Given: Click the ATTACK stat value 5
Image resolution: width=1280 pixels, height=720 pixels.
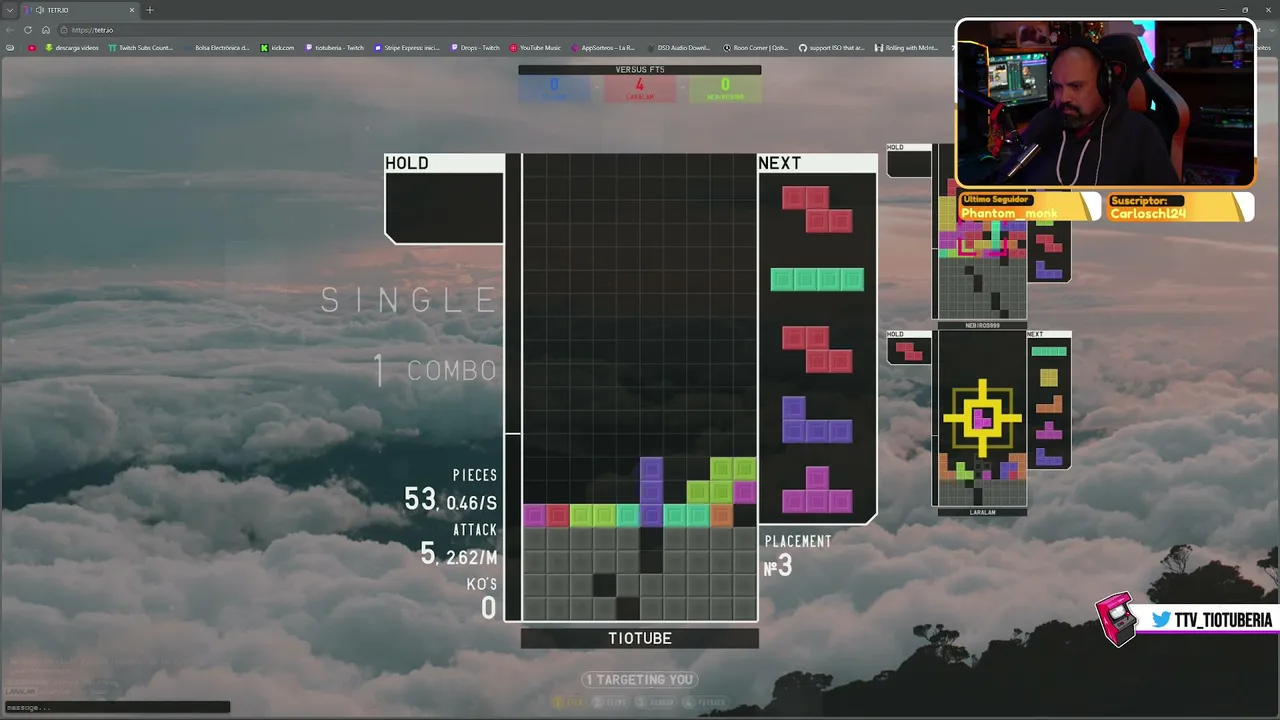Looking at the screenshot, I should [x=428, y=553].
